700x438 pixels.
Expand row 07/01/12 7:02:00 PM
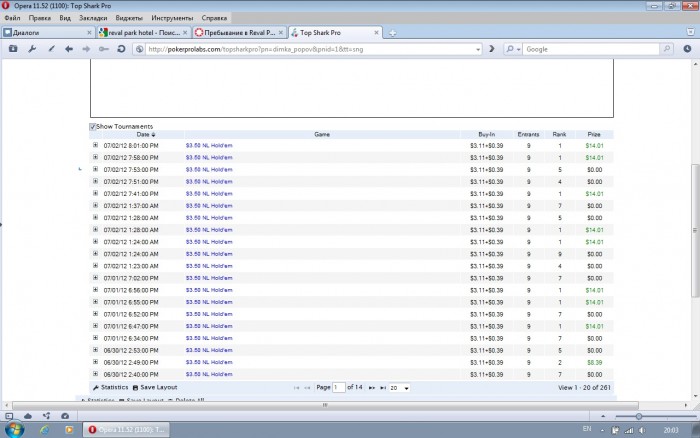[x=95, y=278]
